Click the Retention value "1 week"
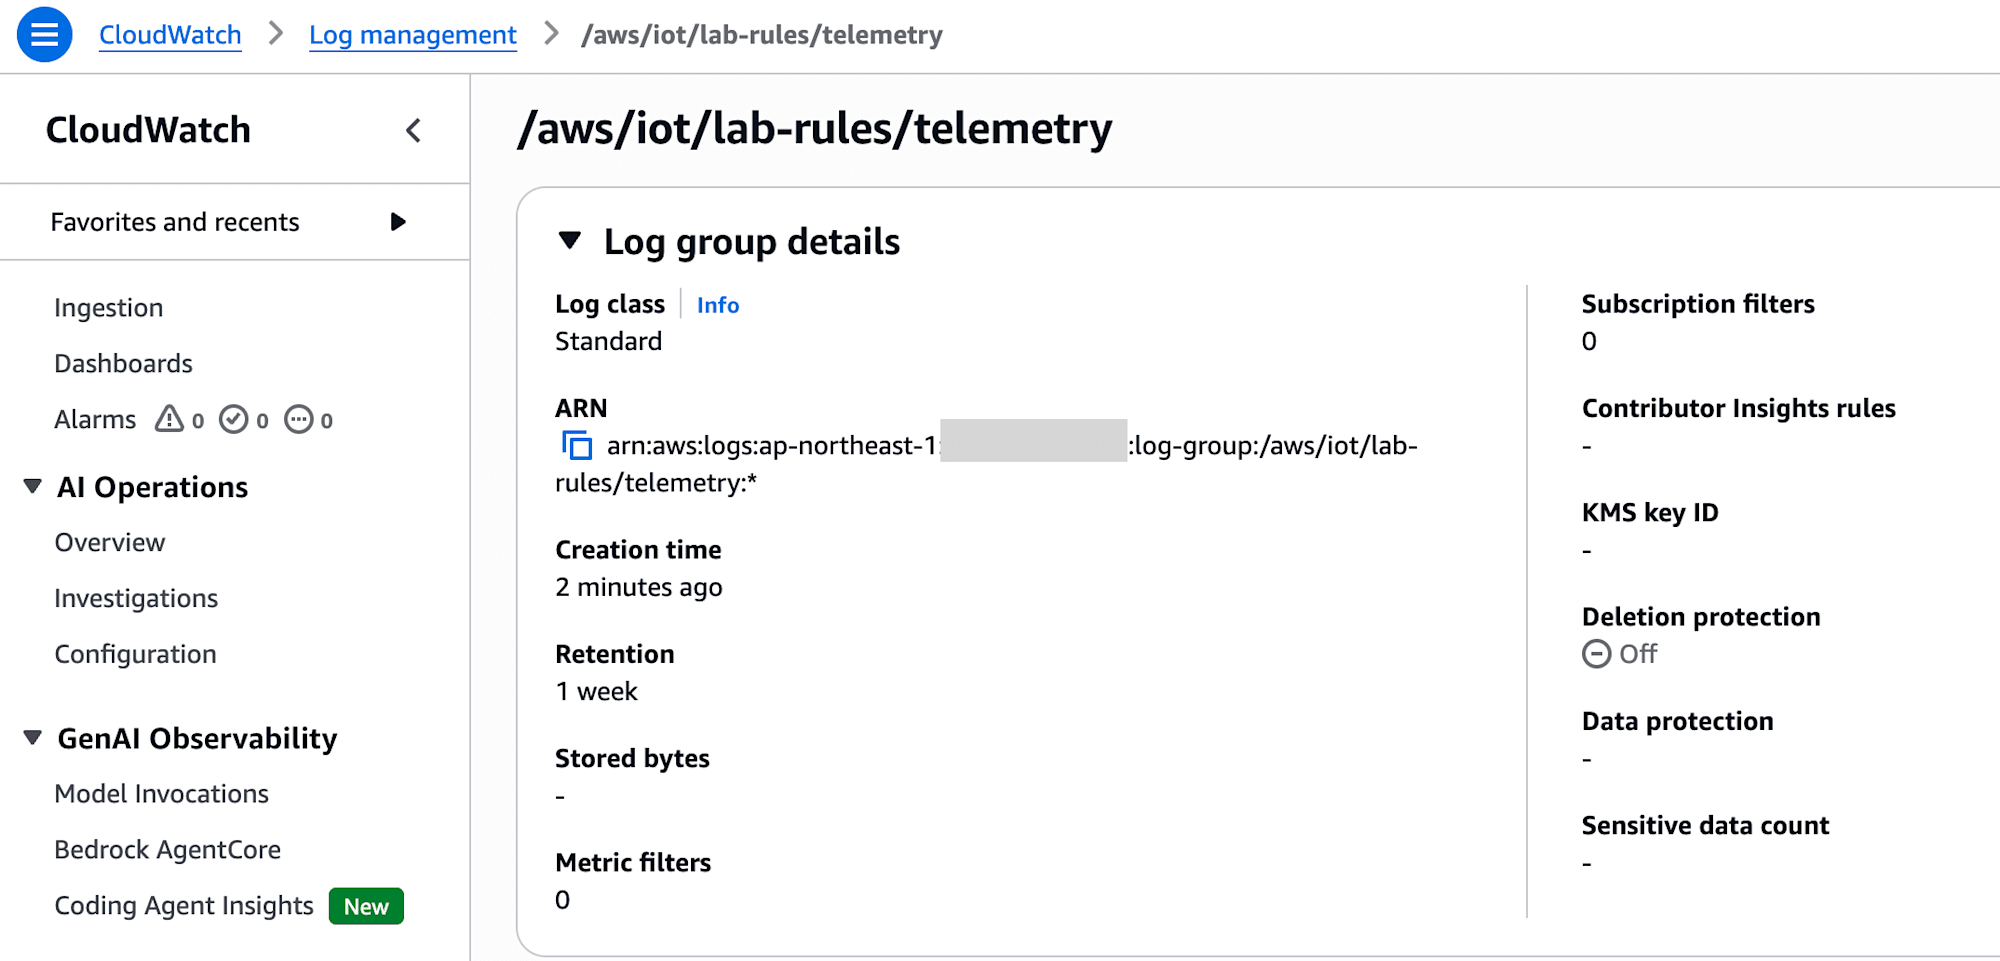The height and width of the screenshot is (961, 2000). pos(596,692)
